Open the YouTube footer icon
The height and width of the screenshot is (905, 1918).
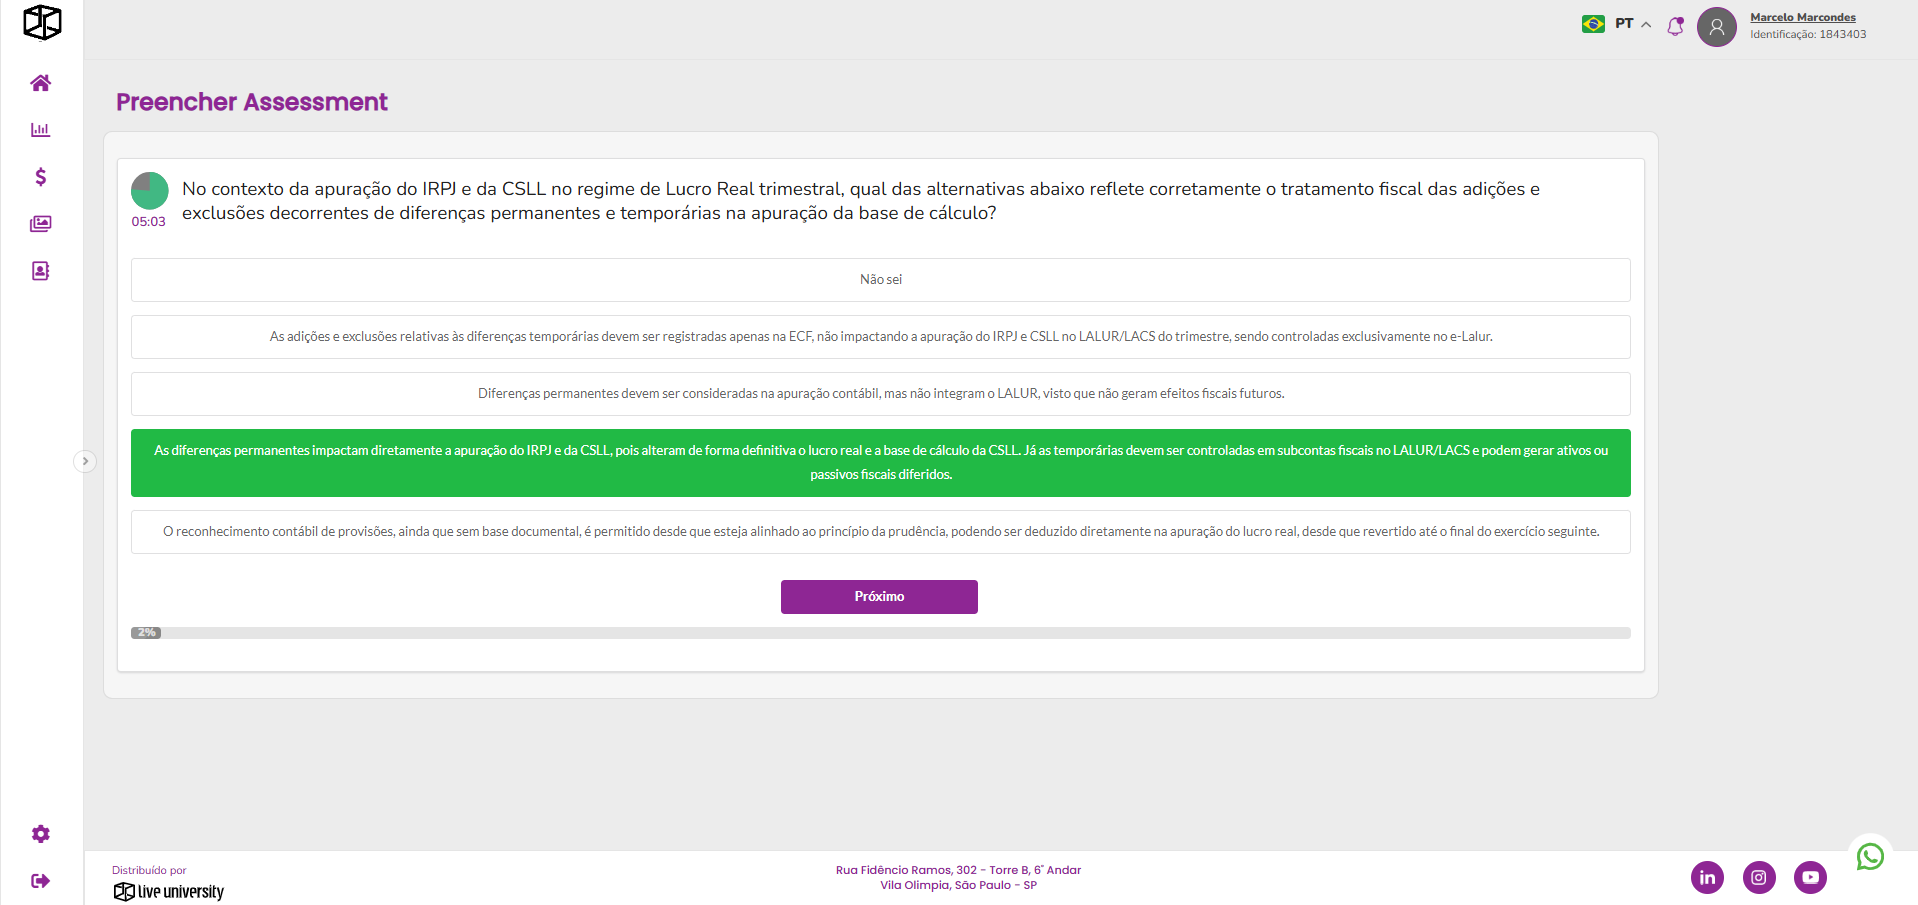pos(1810,877)
